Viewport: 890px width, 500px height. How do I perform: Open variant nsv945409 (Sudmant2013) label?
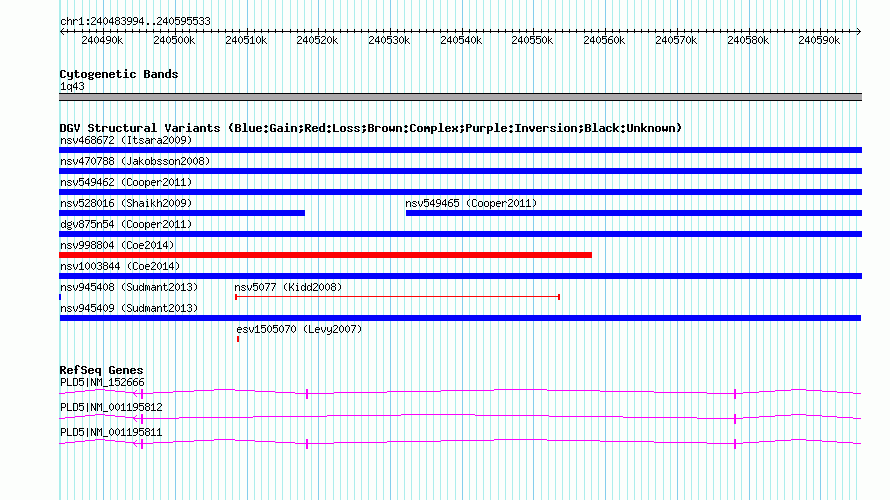[x=129, y=308]
